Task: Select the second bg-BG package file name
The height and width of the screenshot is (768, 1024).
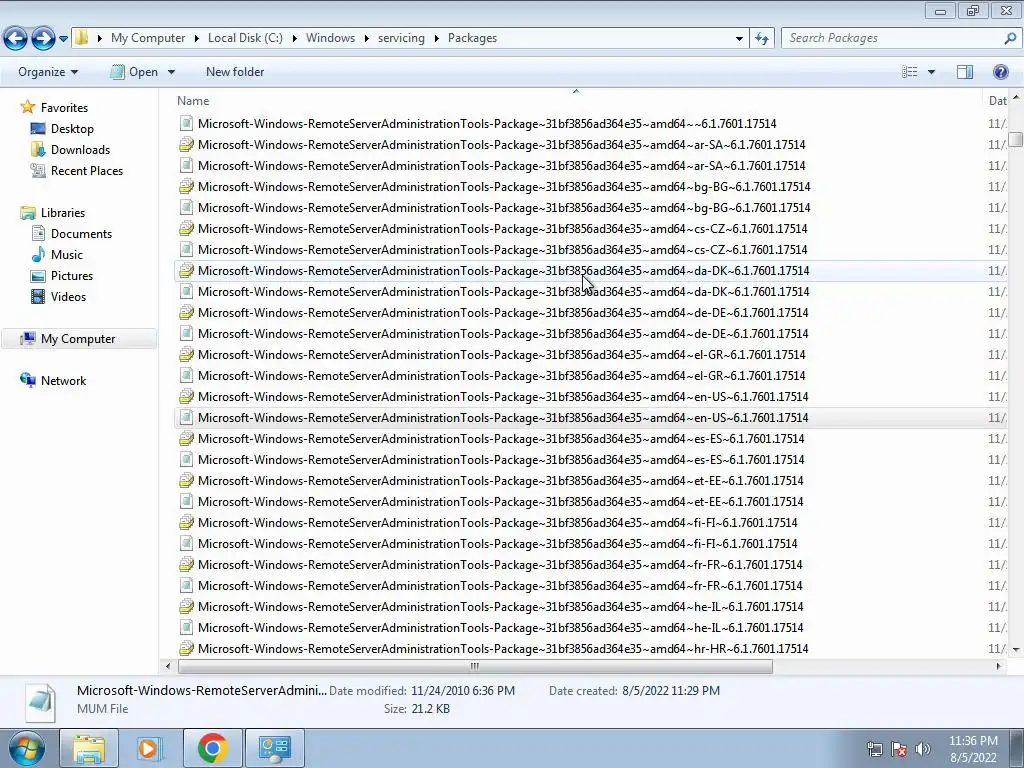Action: (504, 208)
